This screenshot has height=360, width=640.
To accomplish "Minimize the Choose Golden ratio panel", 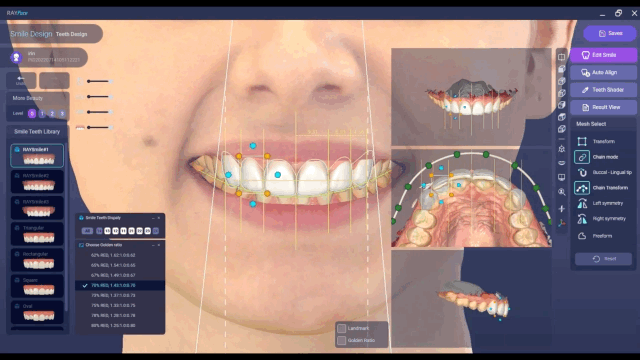I will (153, 245).
